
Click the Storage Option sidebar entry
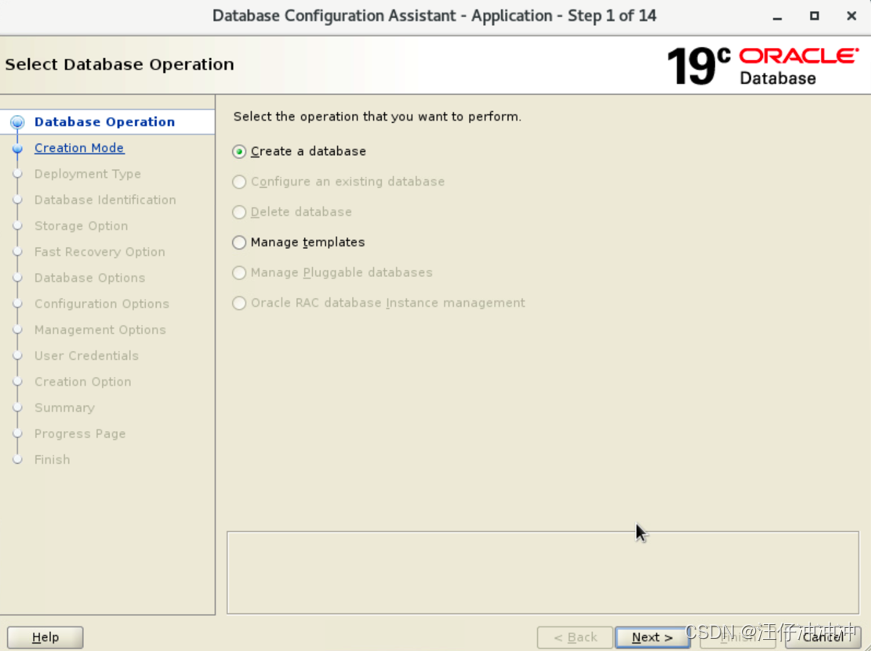point(79,225)
